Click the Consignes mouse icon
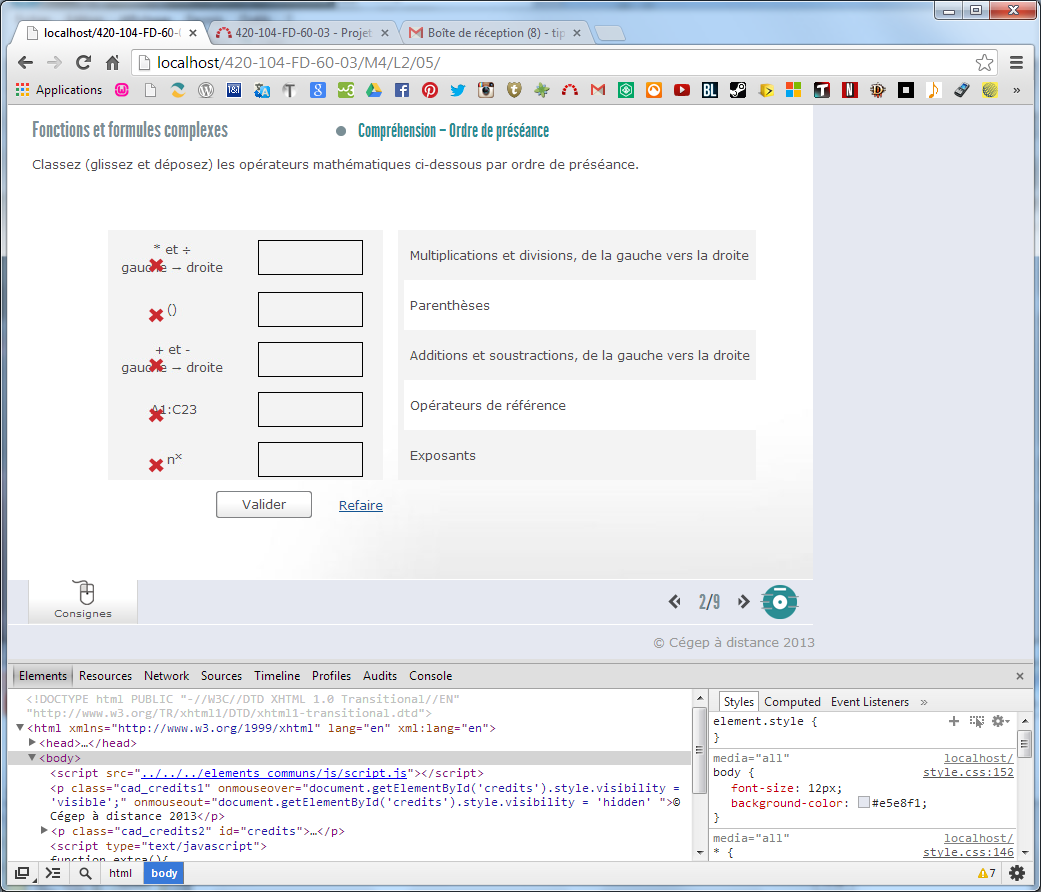Screen dimensions: 1041x892 point(85,593)
